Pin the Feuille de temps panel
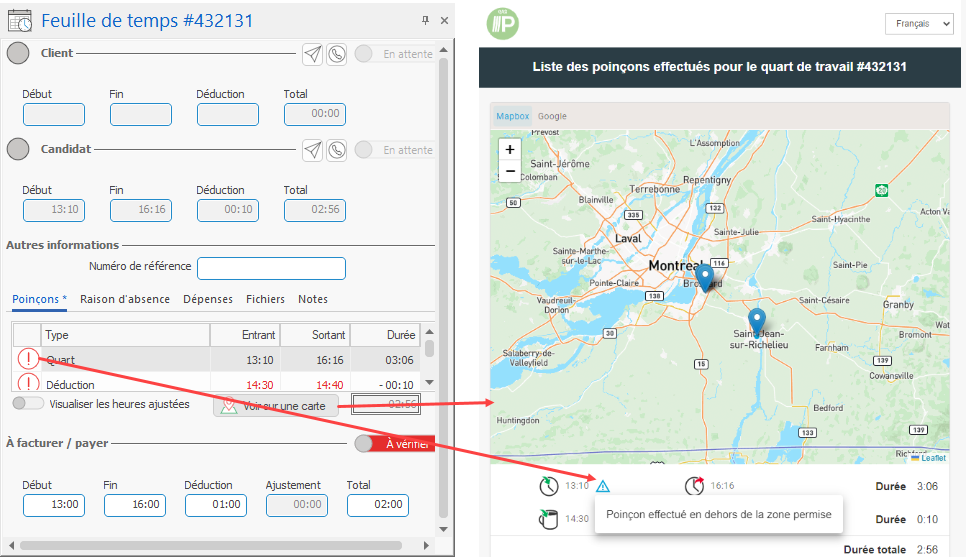Image resolution: width=966 pixels, height=557 pixels. pyautogui.click(x=425, y=20)
